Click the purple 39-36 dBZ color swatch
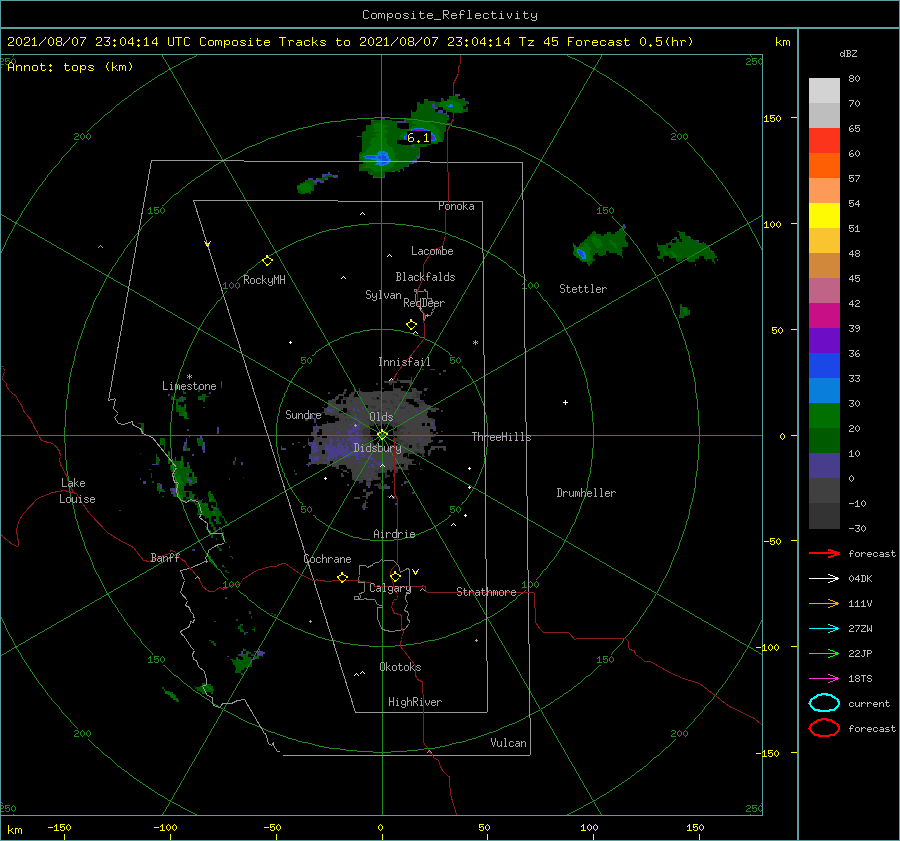 point(824,341)
